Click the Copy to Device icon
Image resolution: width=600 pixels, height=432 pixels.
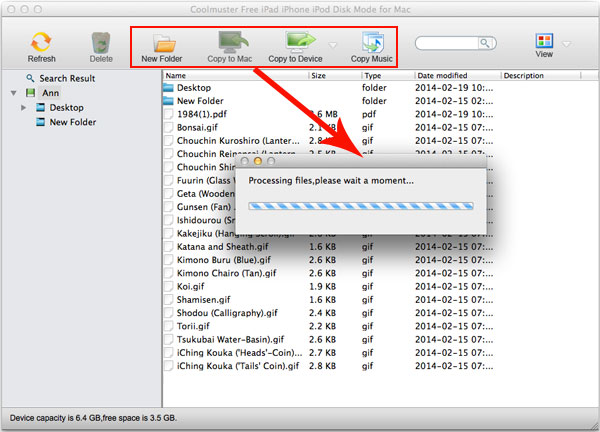(300, 42)
